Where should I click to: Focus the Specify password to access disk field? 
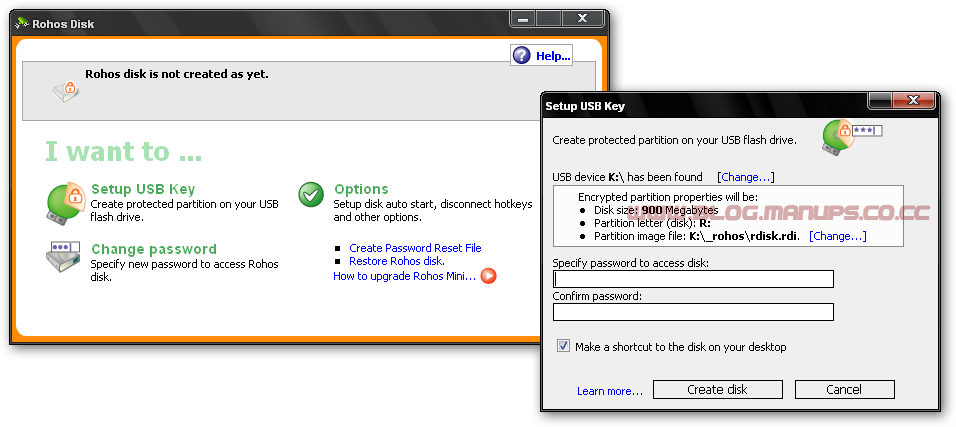[693, 279]
